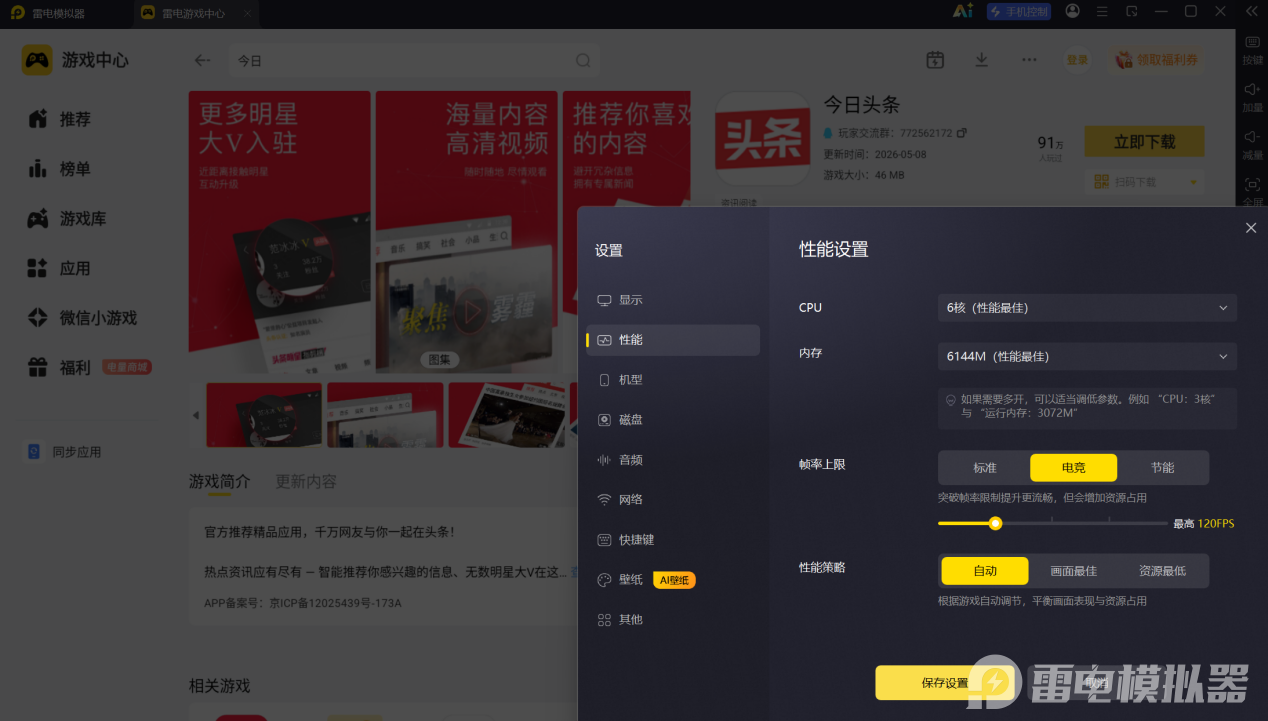Click the mini-window mode icon in title bar
The width and height of the screenshot is (1268, 721).
[1132, 12]
